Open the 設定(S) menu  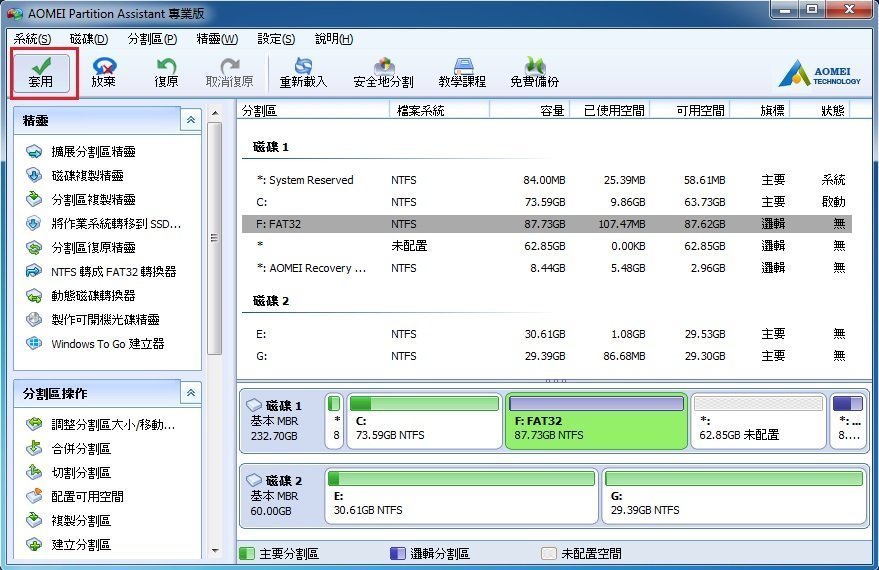(x=276, y=39)
